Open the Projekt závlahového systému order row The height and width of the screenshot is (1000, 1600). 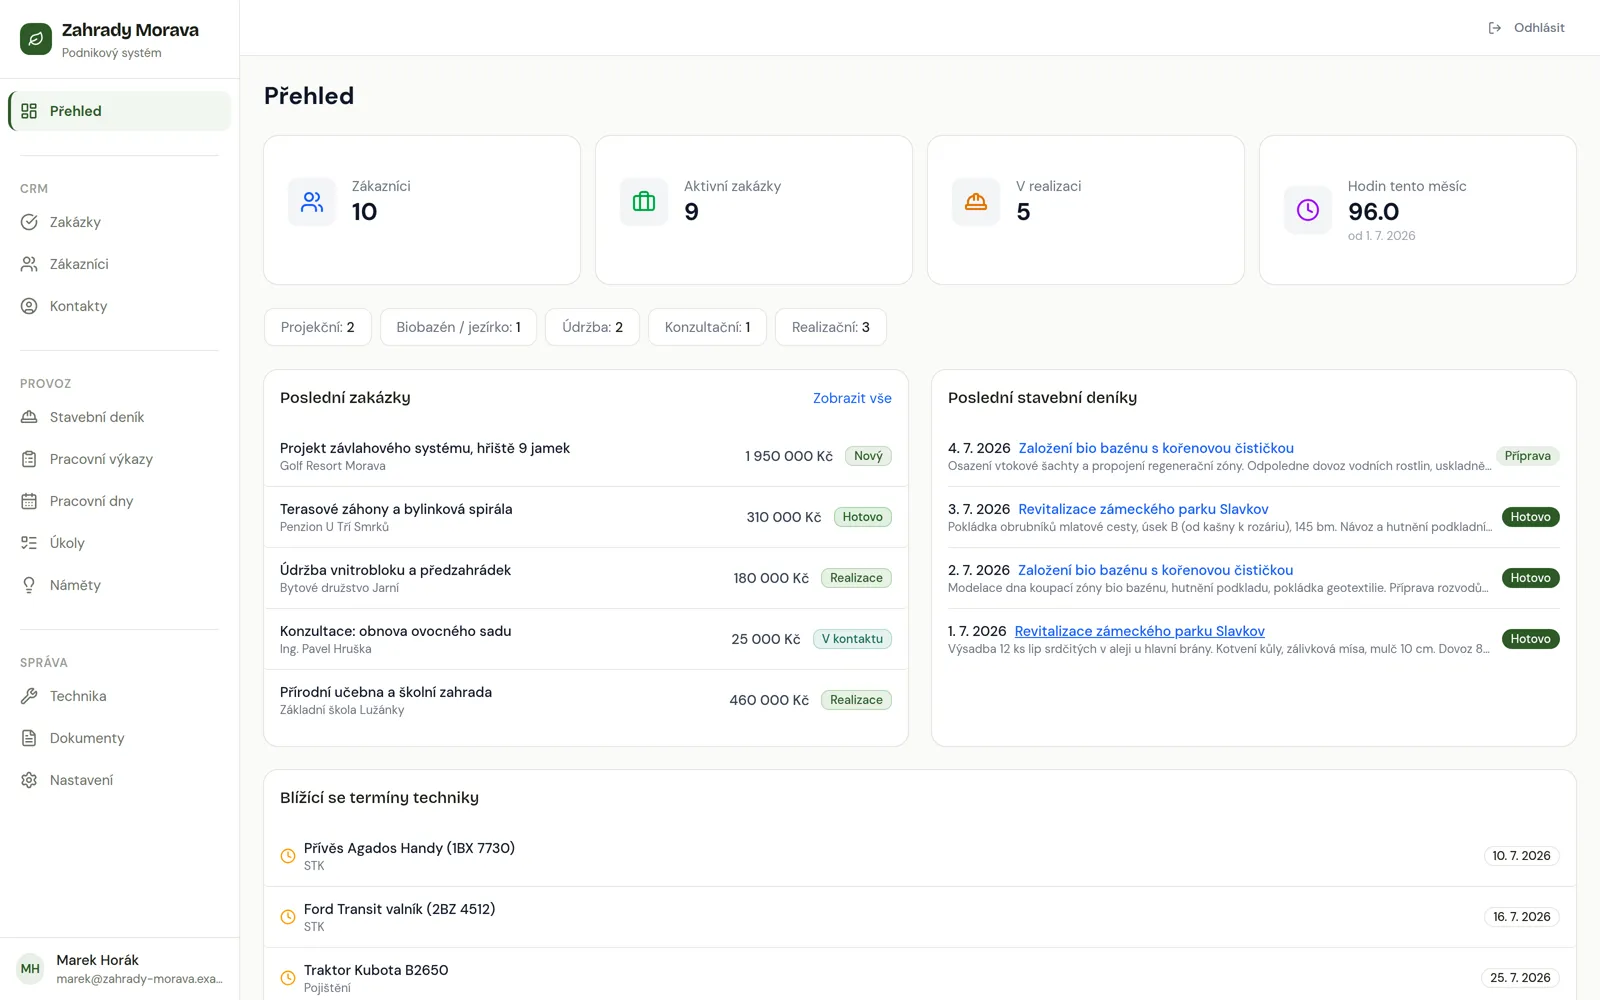(x=586, y=456)
